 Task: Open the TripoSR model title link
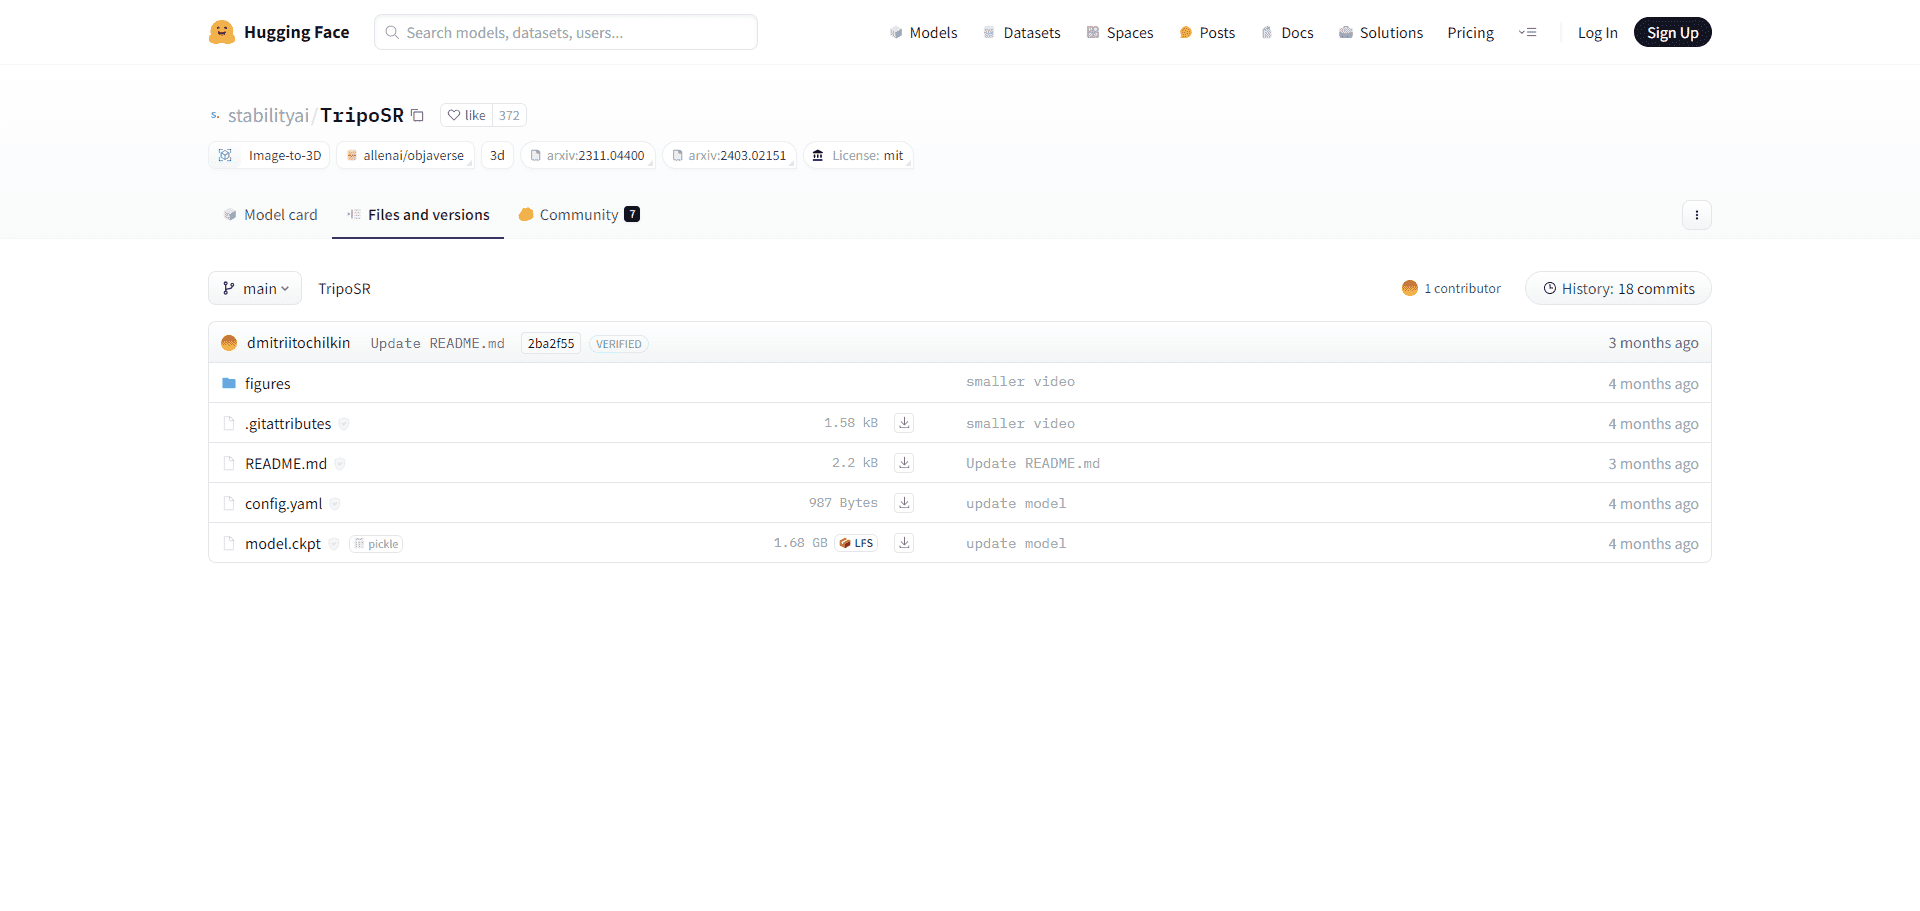362,115
